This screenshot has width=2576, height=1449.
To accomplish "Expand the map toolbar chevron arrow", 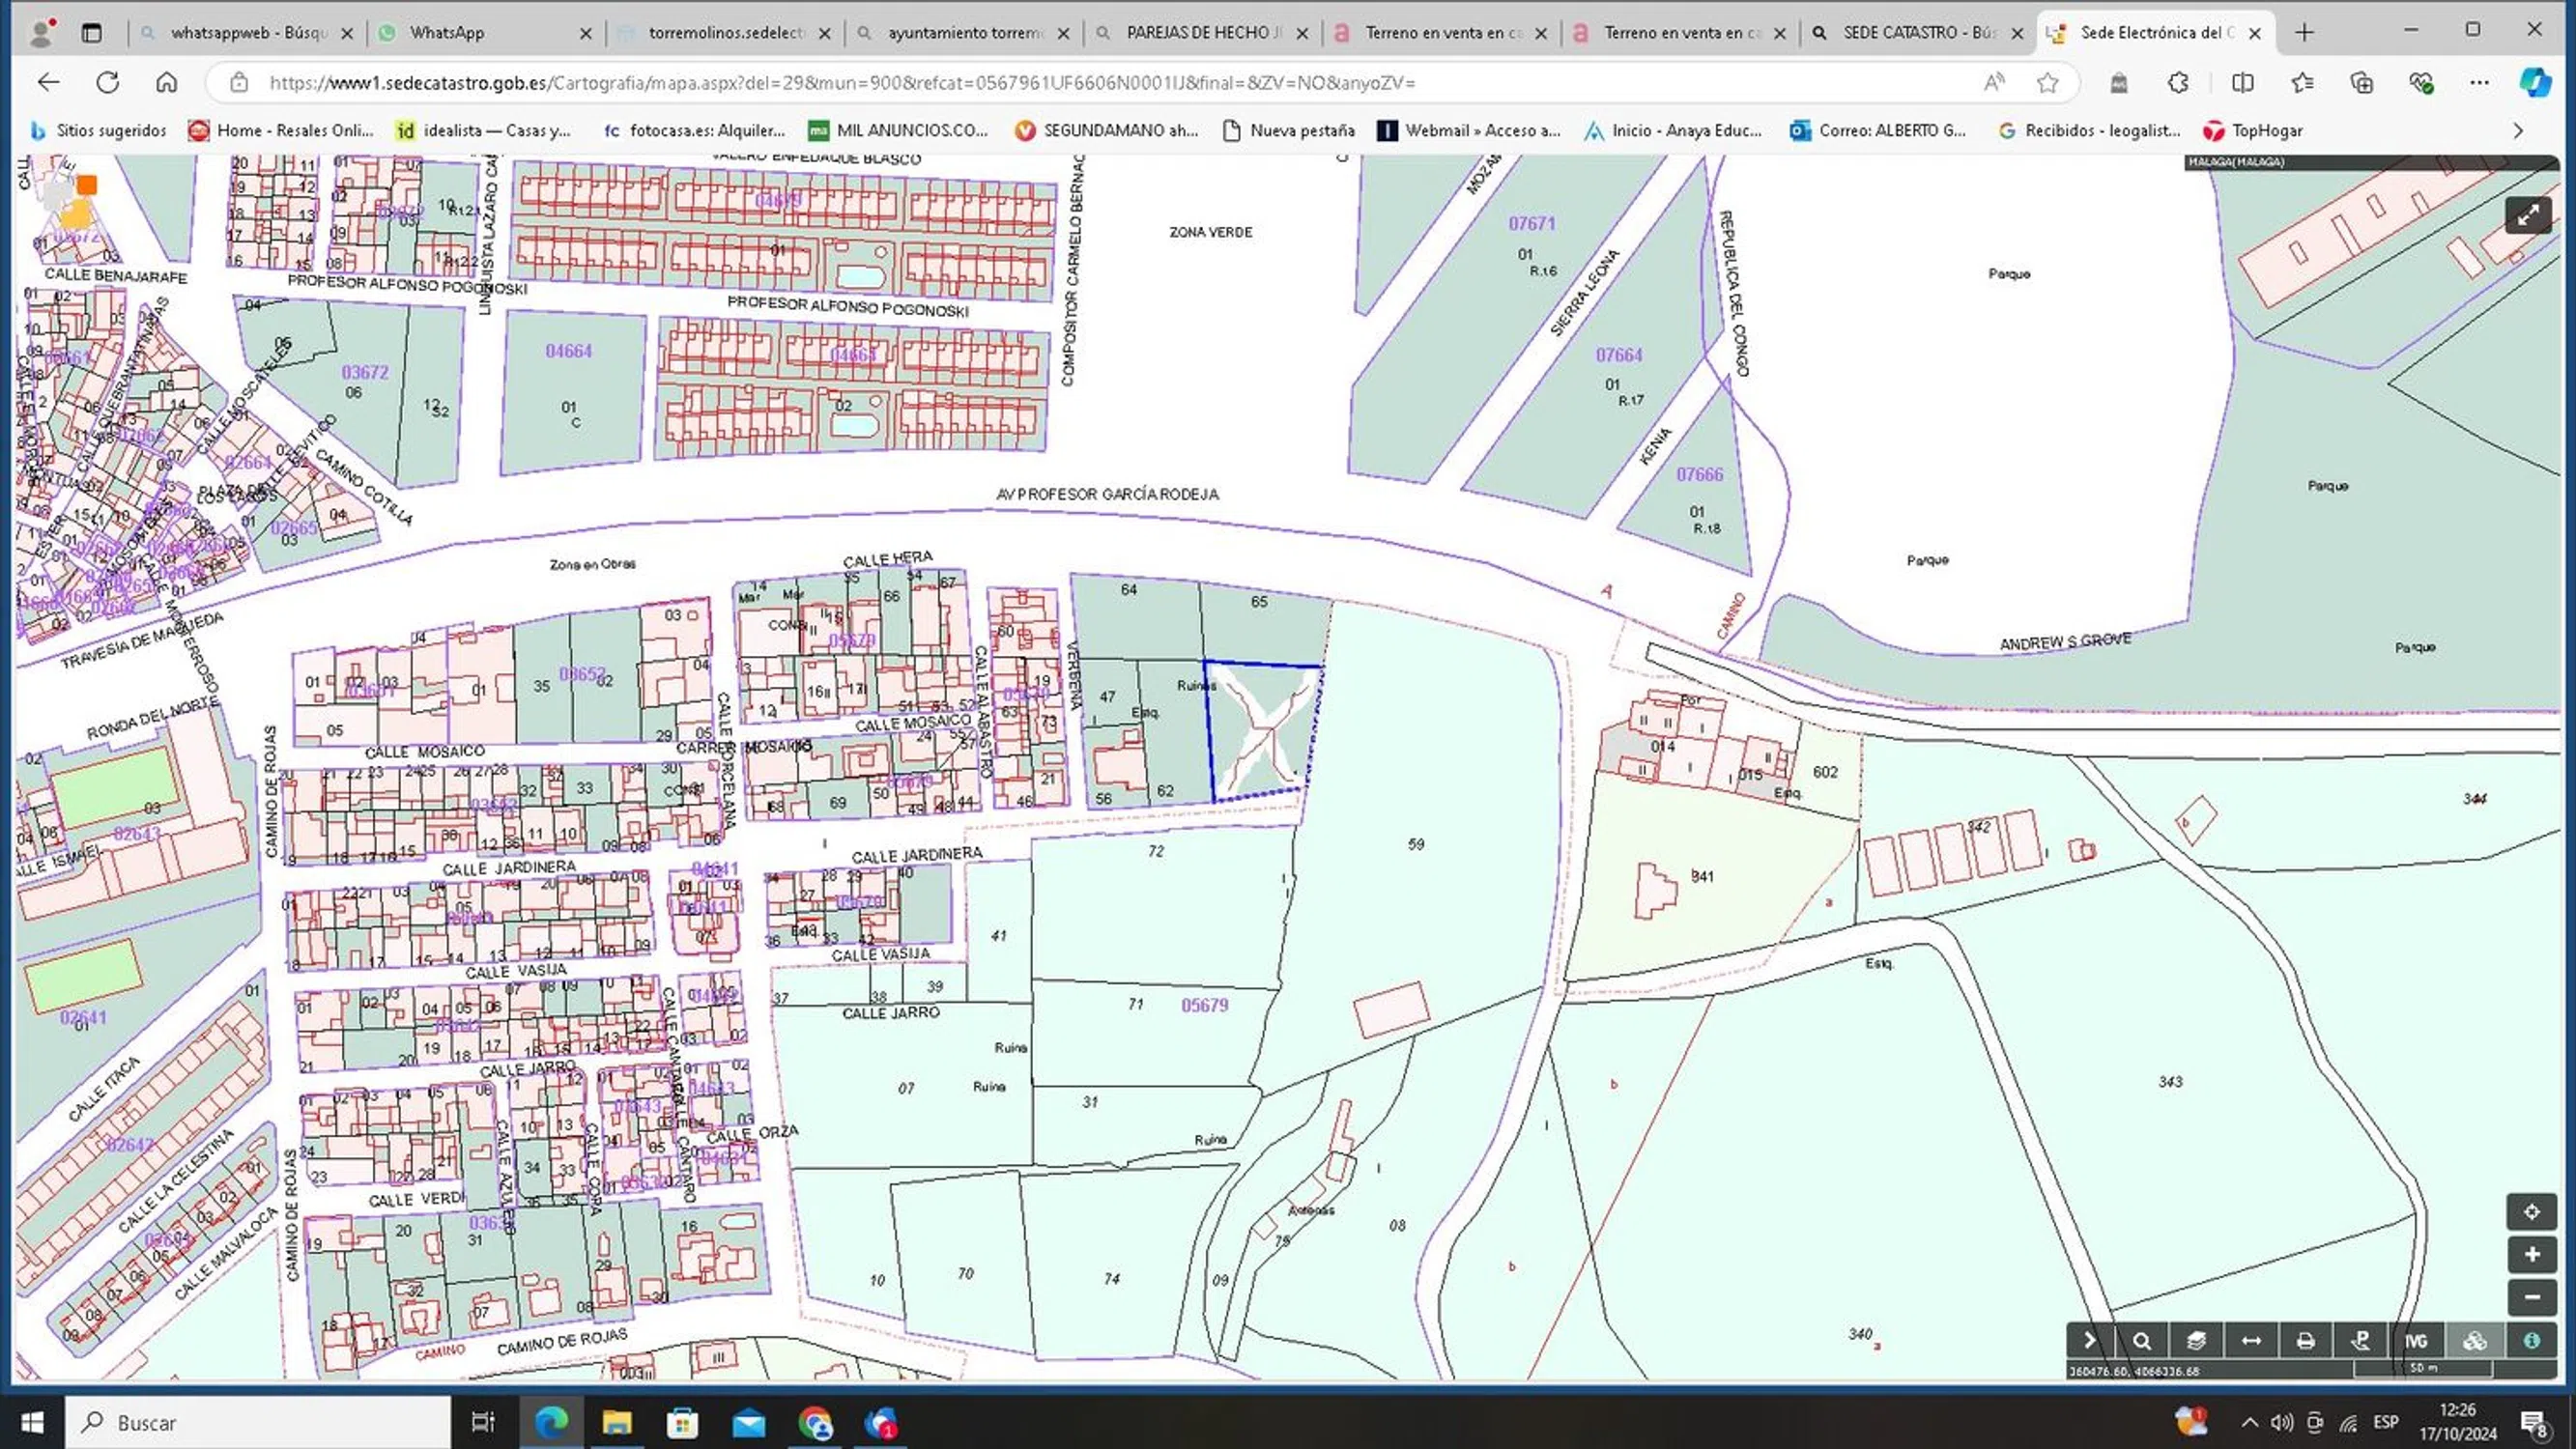I will click(2089, 1341).
